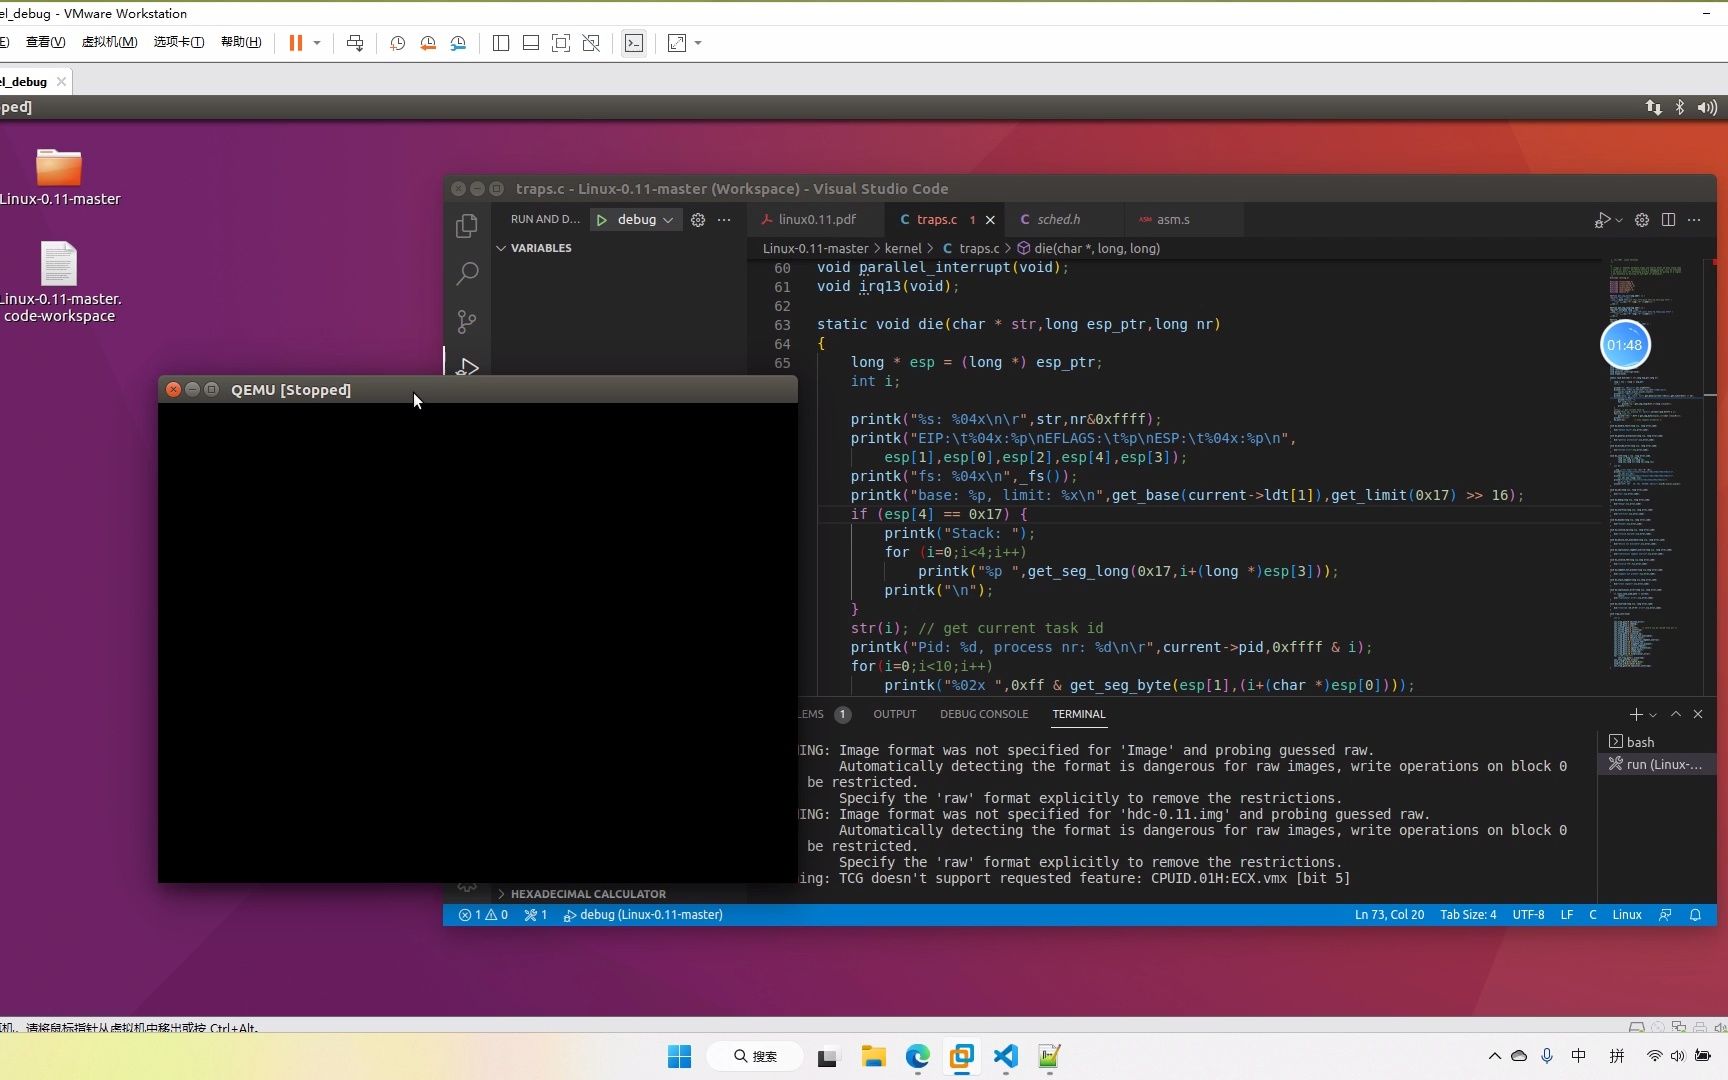Change UTF-8 file encoding in status bar

click(x=1528, y=915)
